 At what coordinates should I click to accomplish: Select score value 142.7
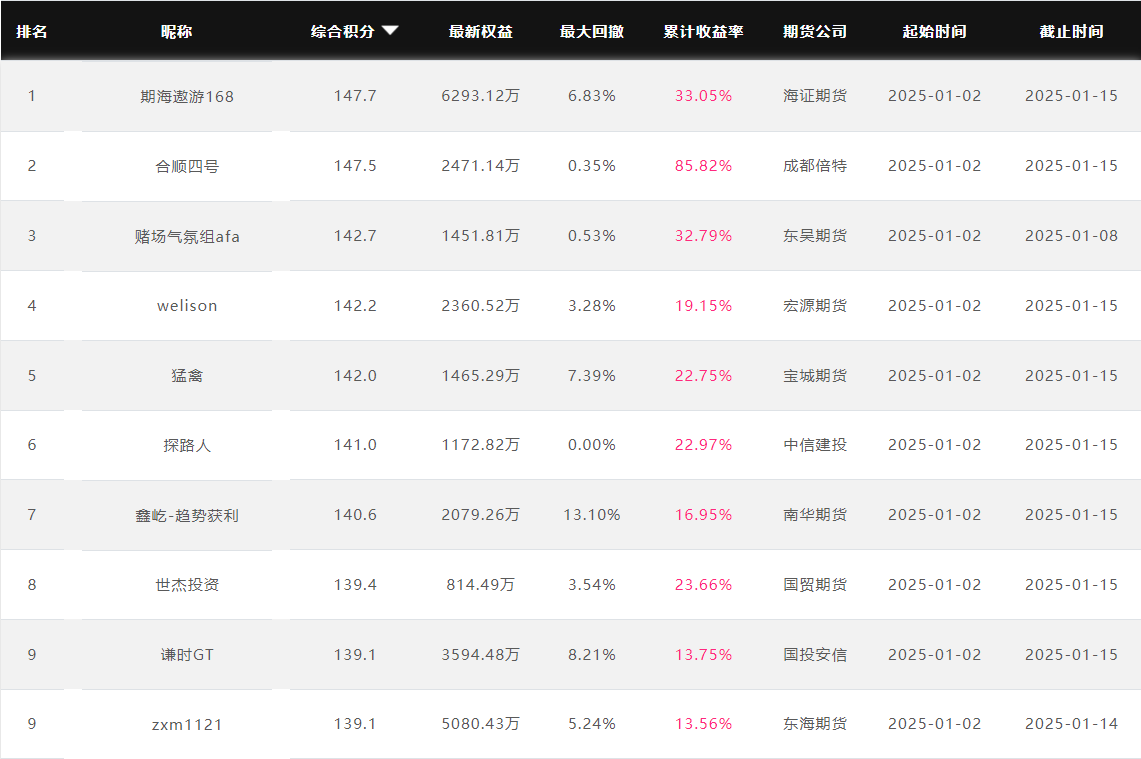[x=355, y=236]
